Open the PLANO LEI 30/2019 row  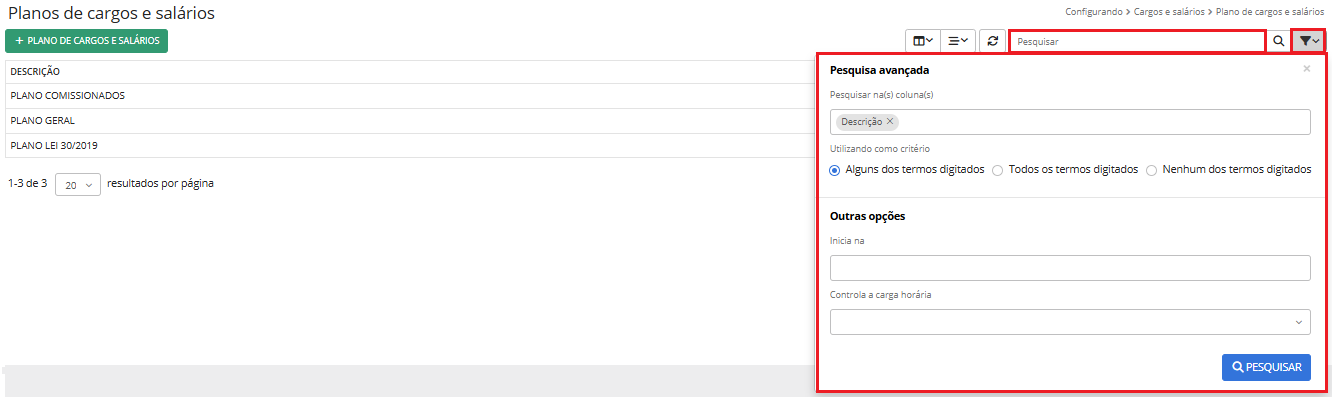click(x=411, y=146)
